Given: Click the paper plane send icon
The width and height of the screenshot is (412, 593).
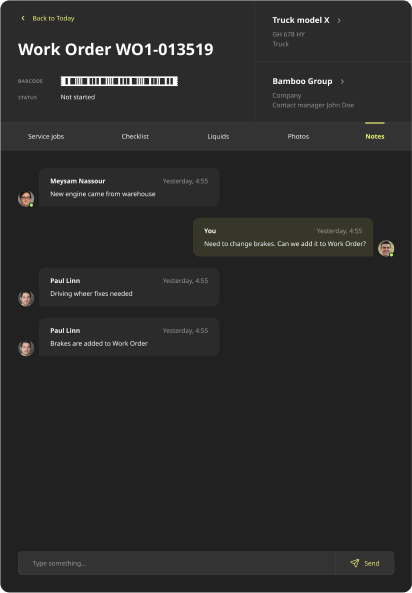Looking at the screenshot, I should [354, 563].
